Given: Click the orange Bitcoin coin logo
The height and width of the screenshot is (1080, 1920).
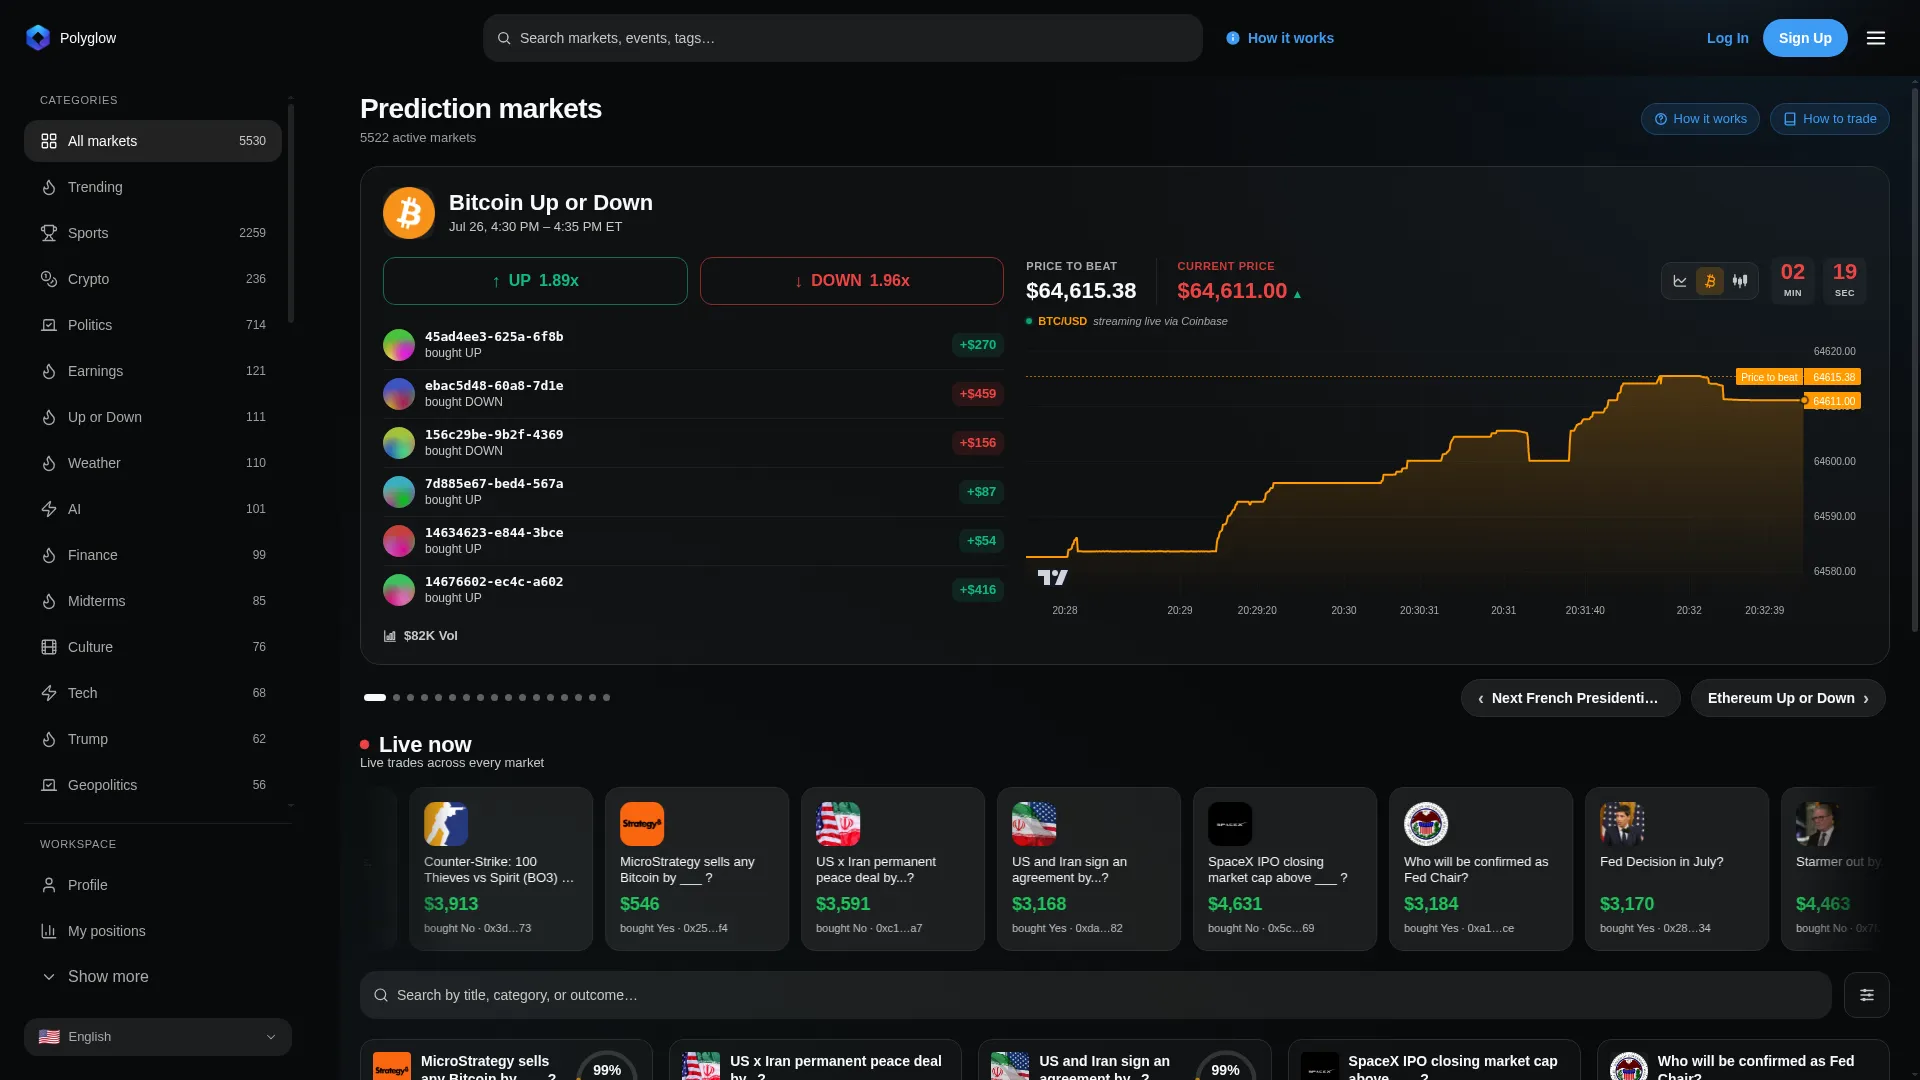Looking at the screenshot, I should click(409, 213).
